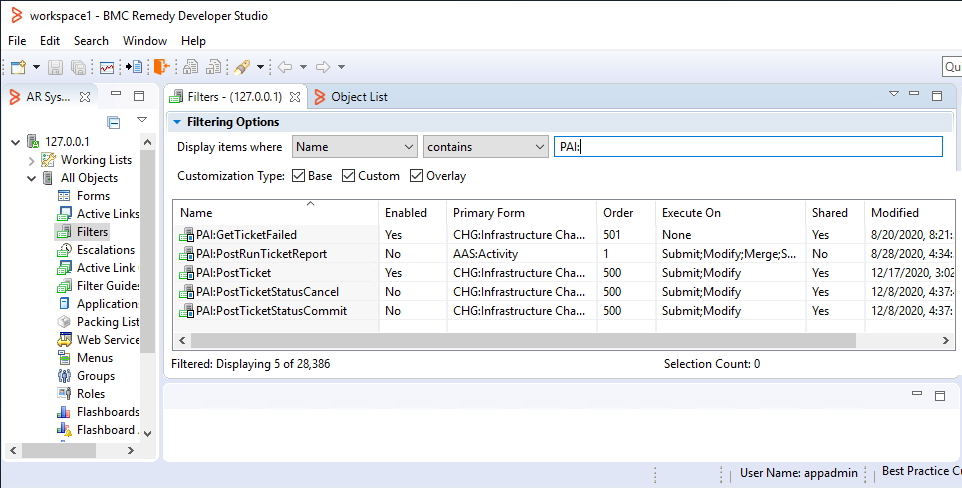Sort the table by Enabled column
The height and width of the screenshot is (488, 962).
click(x=412, y=213)
